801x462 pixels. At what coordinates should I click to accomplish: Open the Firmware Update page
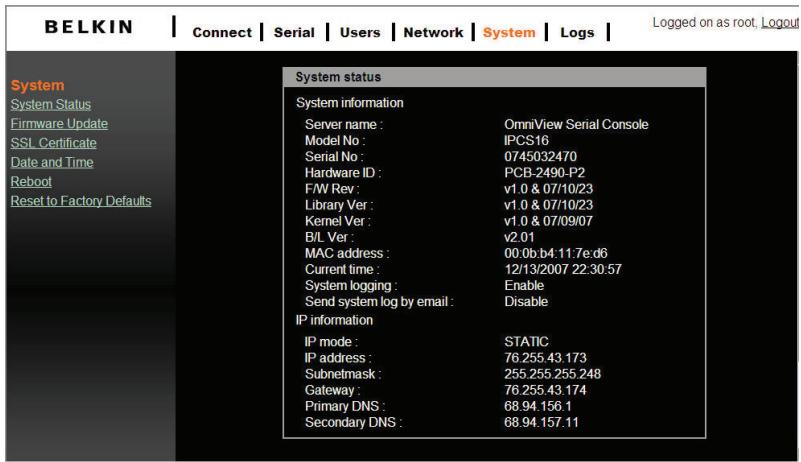(59, 124)
